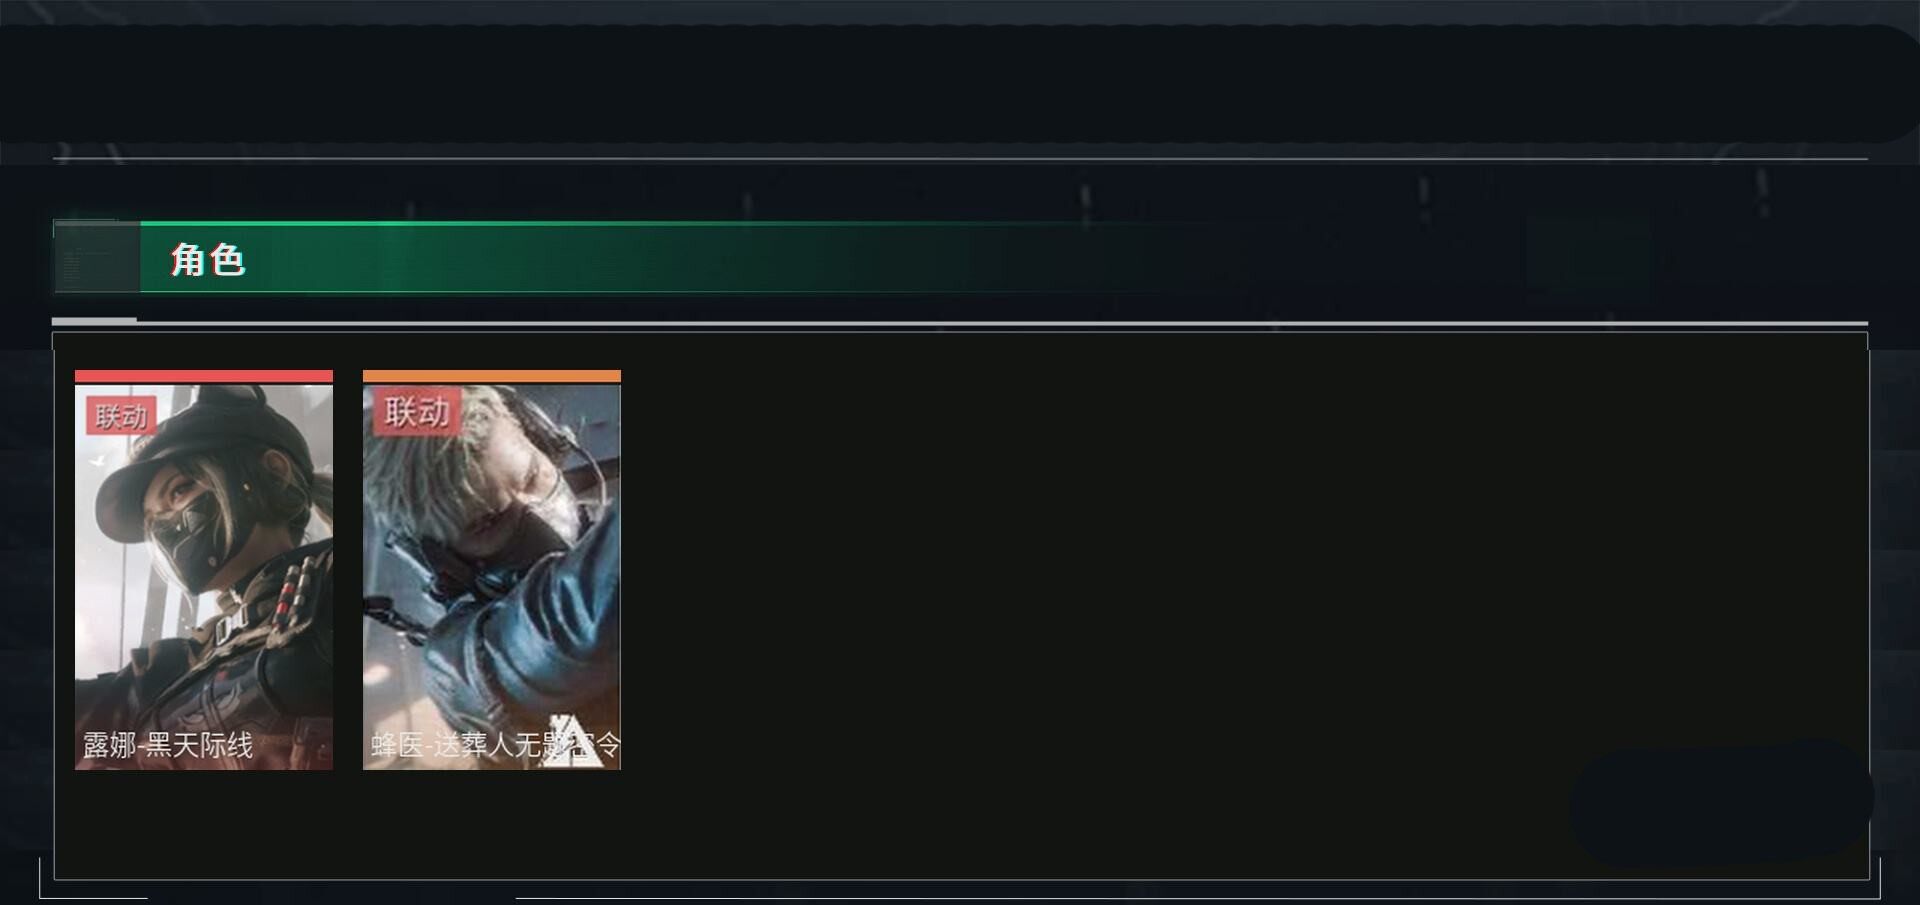The height and width of the screenshot is (905, 1920).
Task: Click the red rarity bar above 露娜
Action: pos(204,376)
